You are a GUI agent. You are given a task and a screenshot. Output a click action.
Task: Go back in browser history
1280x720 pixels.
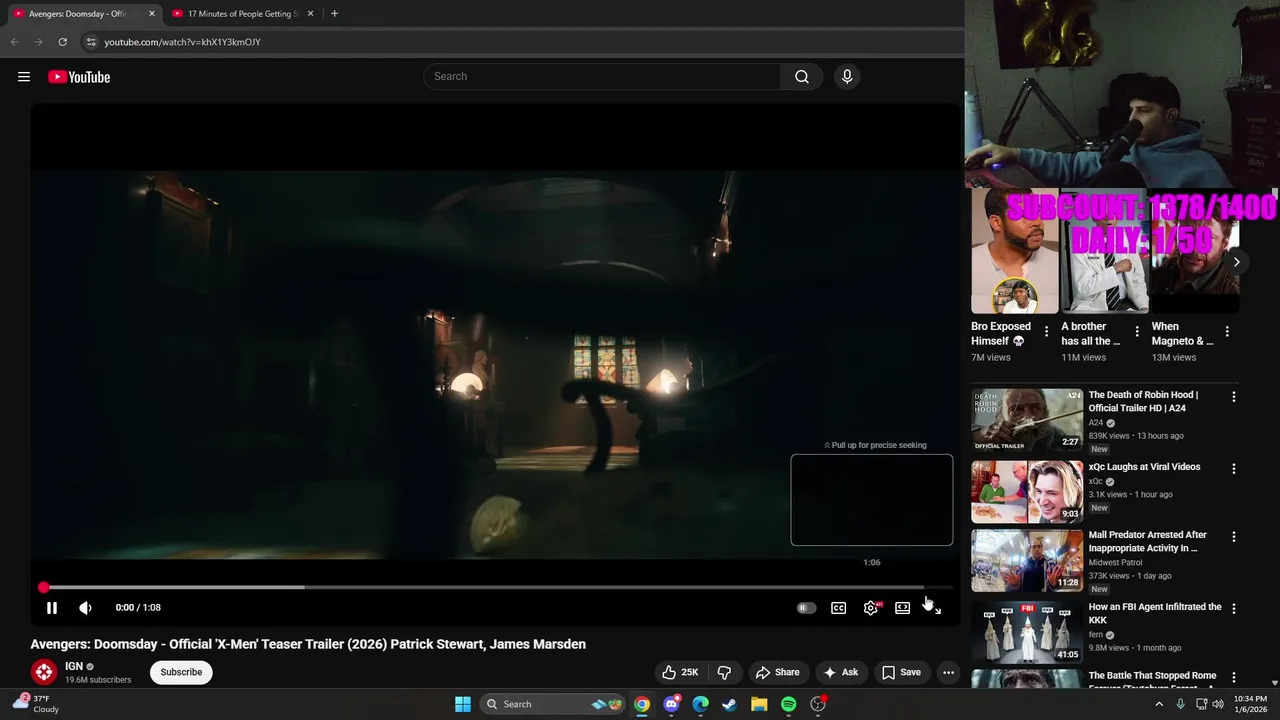point(14,42)
